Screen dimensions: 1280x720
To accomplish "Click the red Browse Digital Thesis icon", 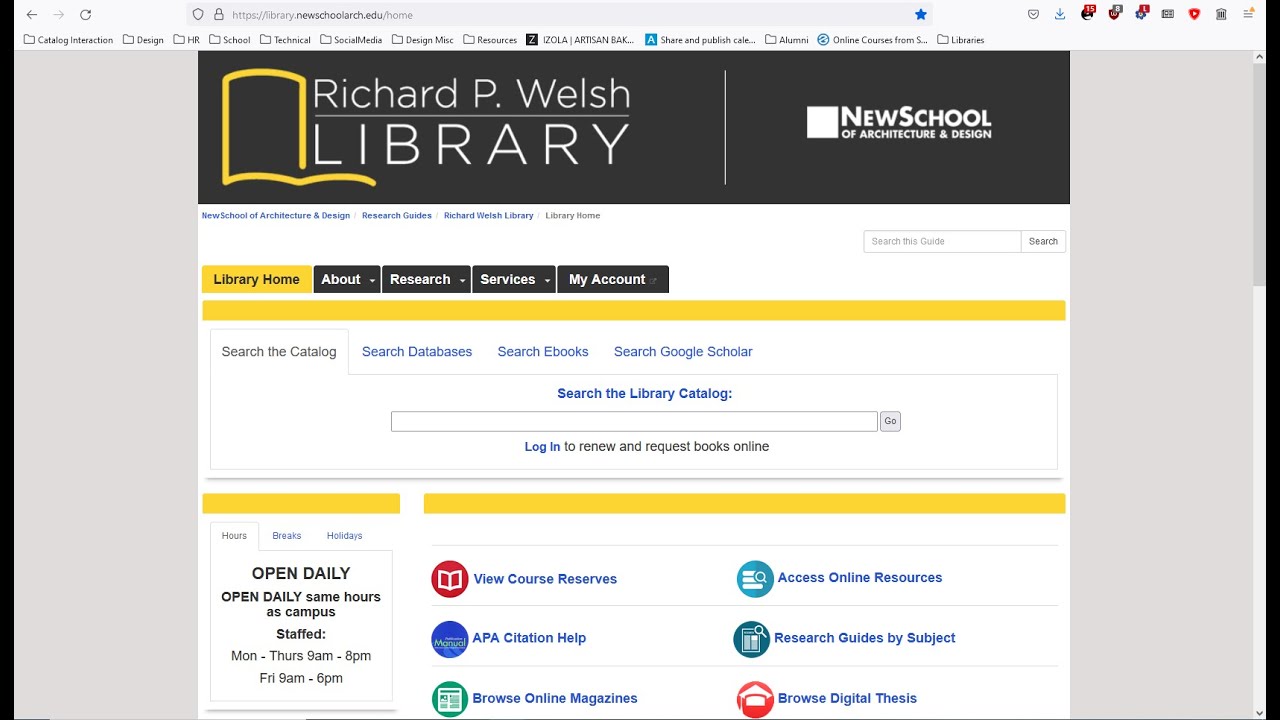I will tap(755, 699).
